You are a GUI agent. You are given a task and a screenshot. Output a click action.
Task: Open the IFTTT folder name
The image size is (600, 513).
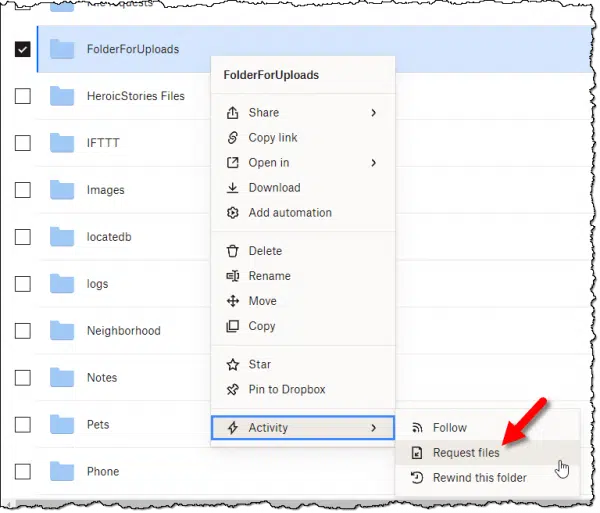[103, 143]
